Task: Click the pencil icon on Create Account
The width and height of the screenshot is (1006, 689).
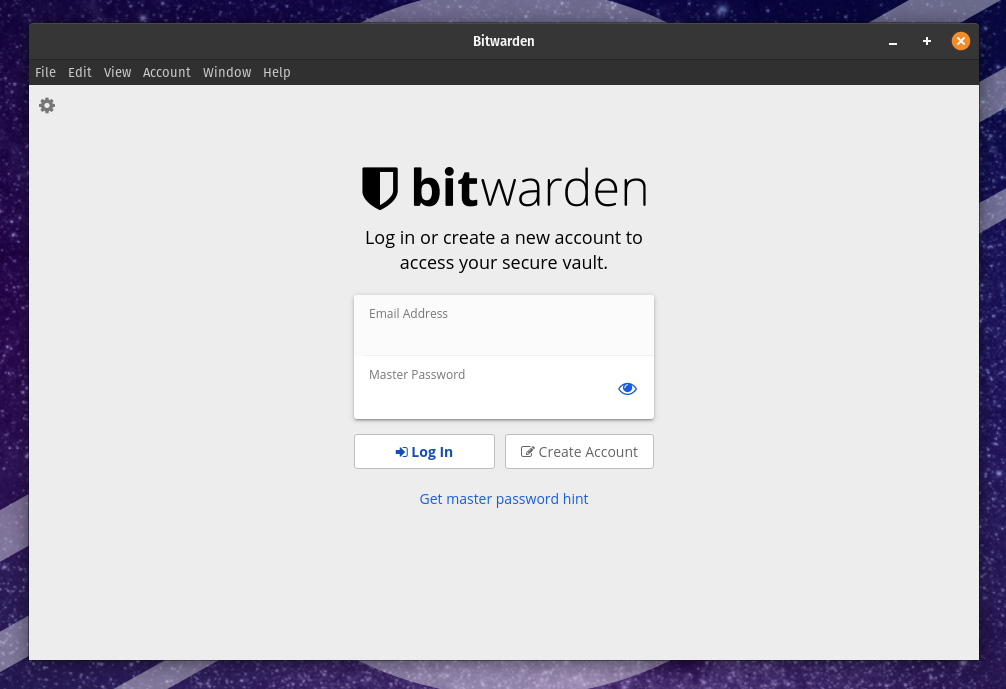Action: 527,451
